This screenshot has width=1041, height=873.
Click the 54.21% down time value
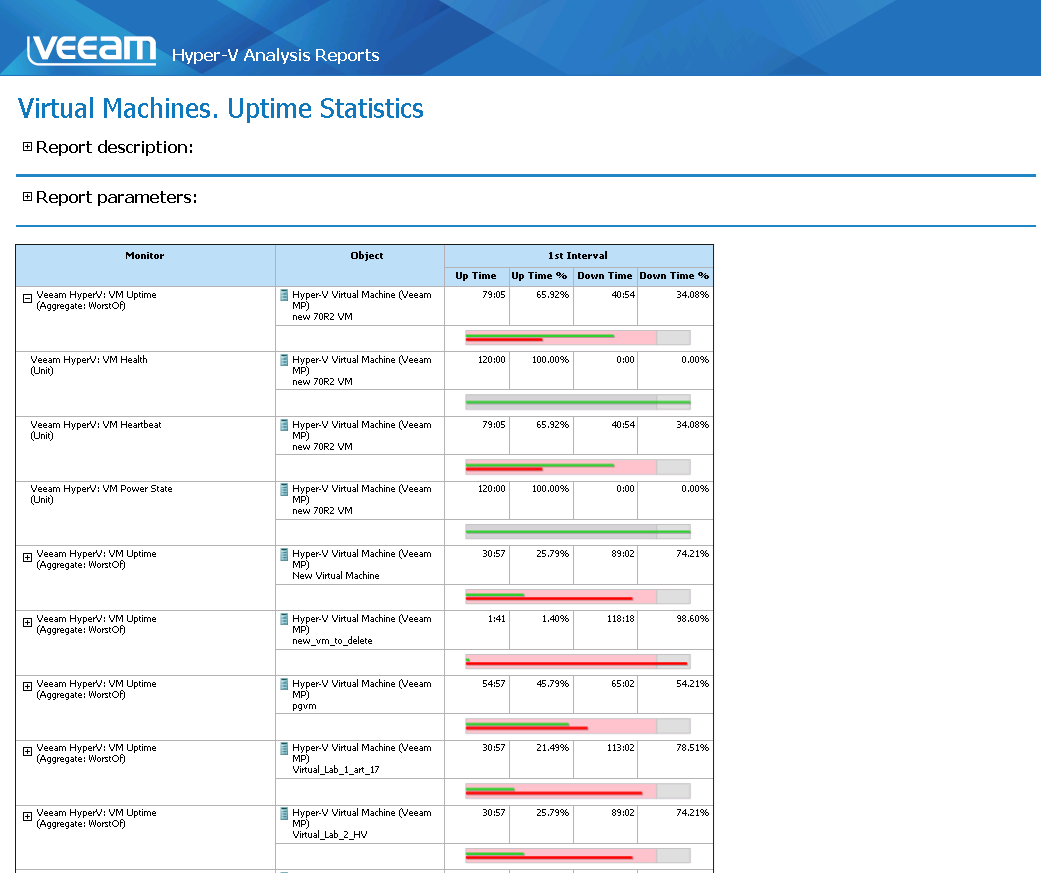692,684
